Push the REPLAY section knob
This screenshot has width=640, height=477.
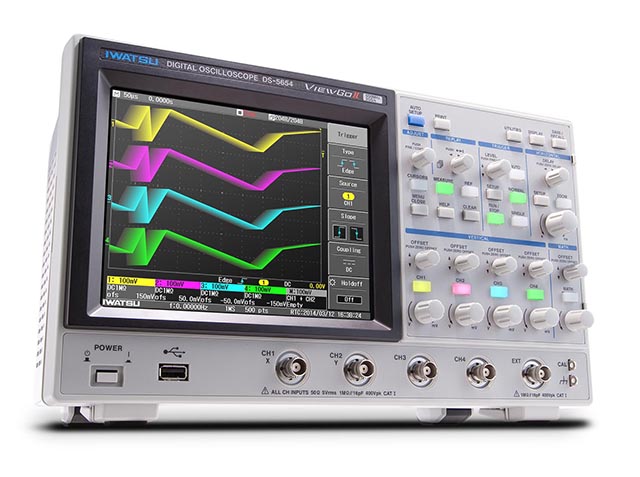[x=462, y=164]
